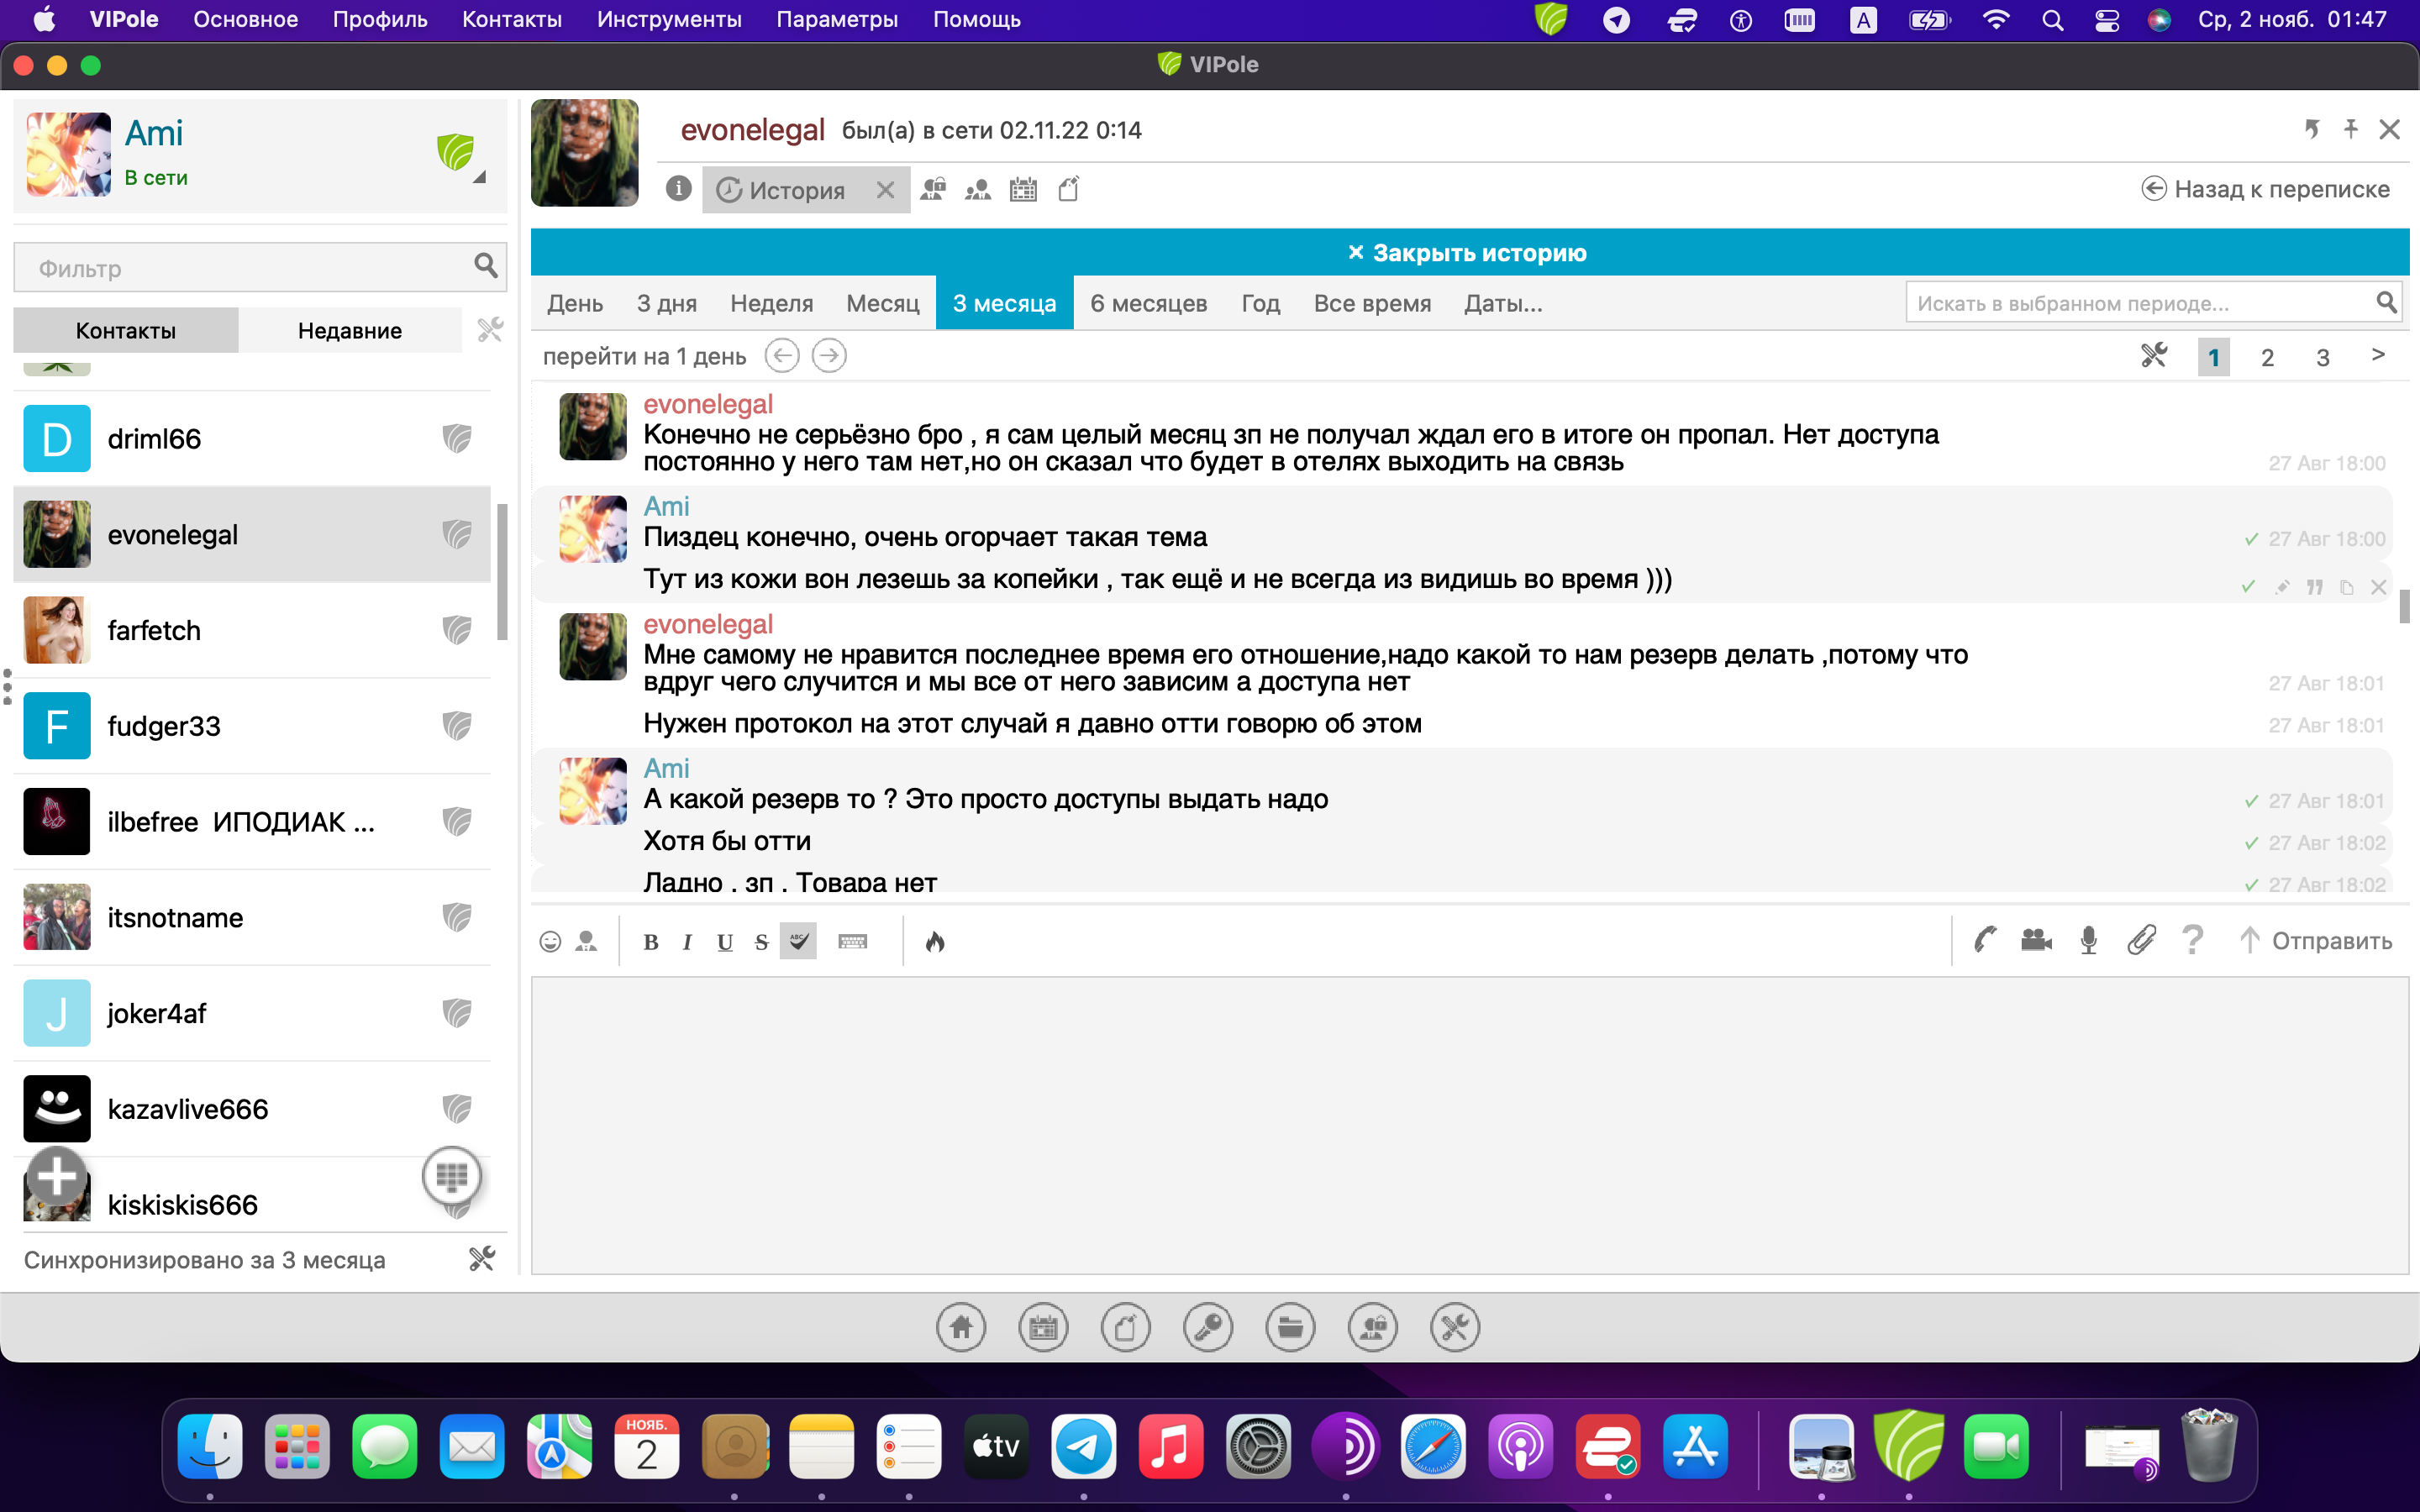Open Telegram from the Dock
2420x1512 pixels.
[x=1083, y=1446]
